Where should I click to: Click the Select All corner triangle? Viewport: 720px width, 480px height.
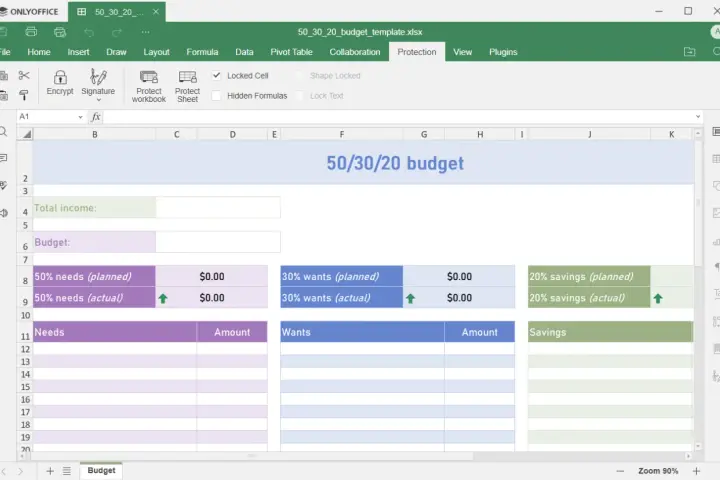26,134
